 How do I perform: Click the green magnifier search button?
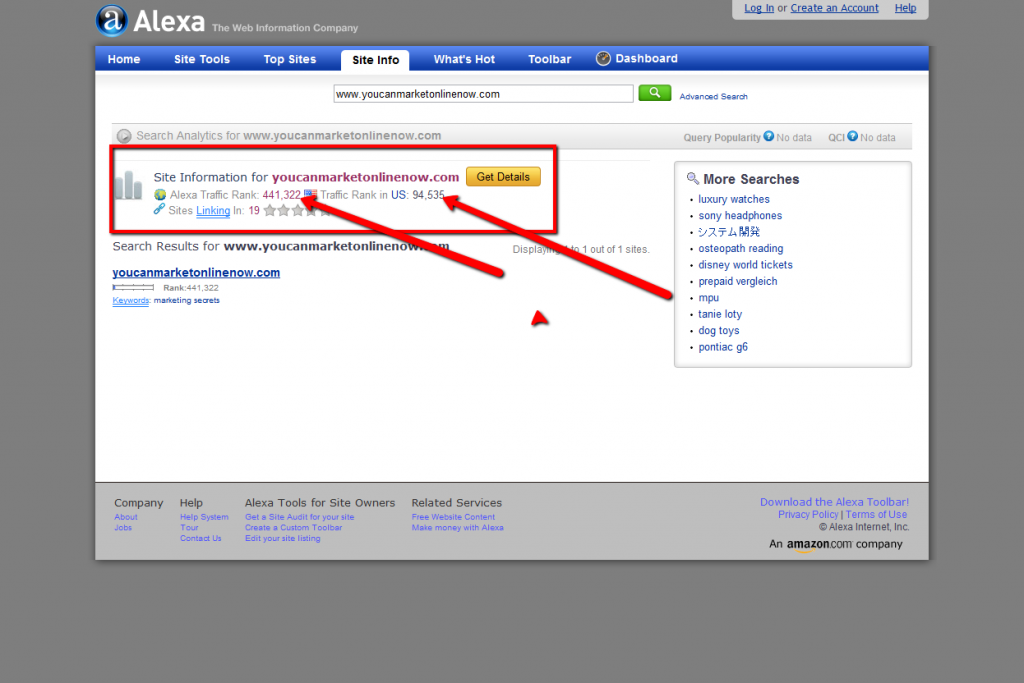coord(654,92)
